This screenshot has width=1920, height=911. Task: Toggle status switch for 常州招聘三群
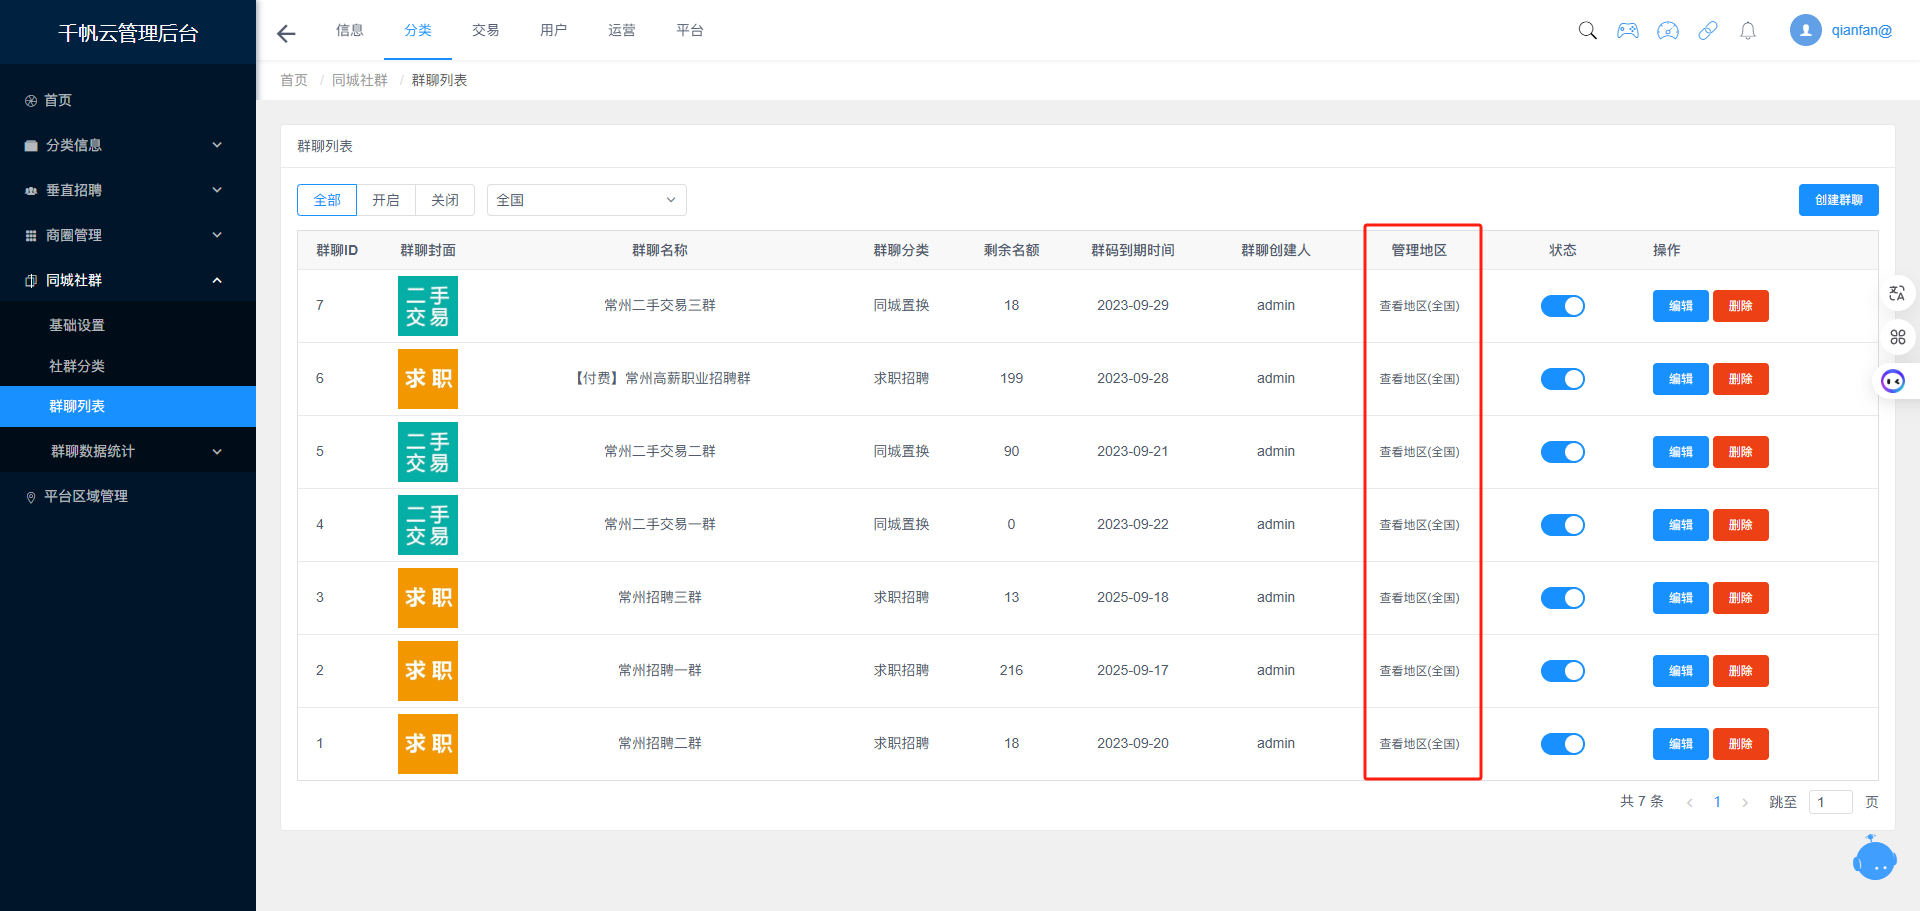click(1562, 598)
